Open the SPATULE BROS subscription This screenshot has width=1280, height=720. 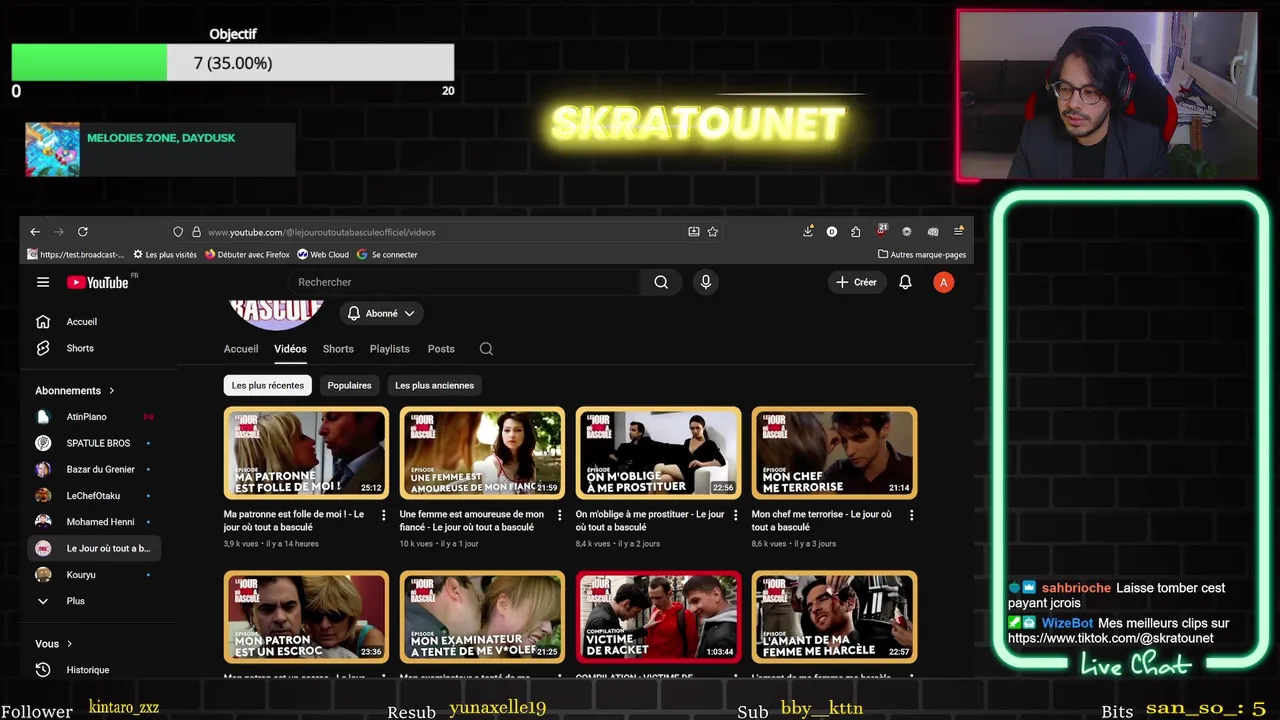(x=95, y=443)
